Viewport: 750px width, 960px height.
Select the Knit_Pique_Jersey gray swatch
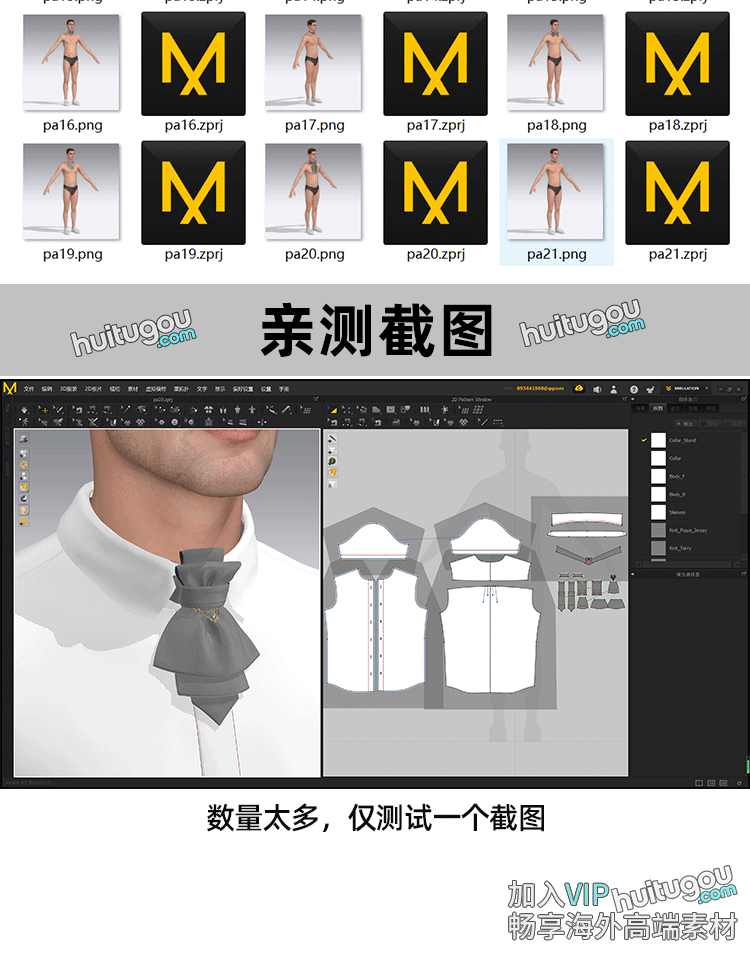658,530
